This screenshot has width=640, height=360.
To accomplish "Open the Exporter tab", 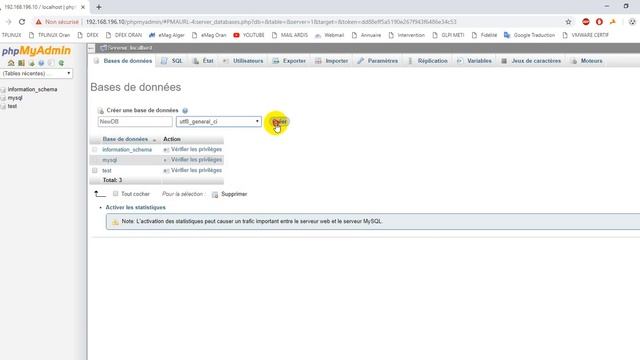I will pos(289,61).
